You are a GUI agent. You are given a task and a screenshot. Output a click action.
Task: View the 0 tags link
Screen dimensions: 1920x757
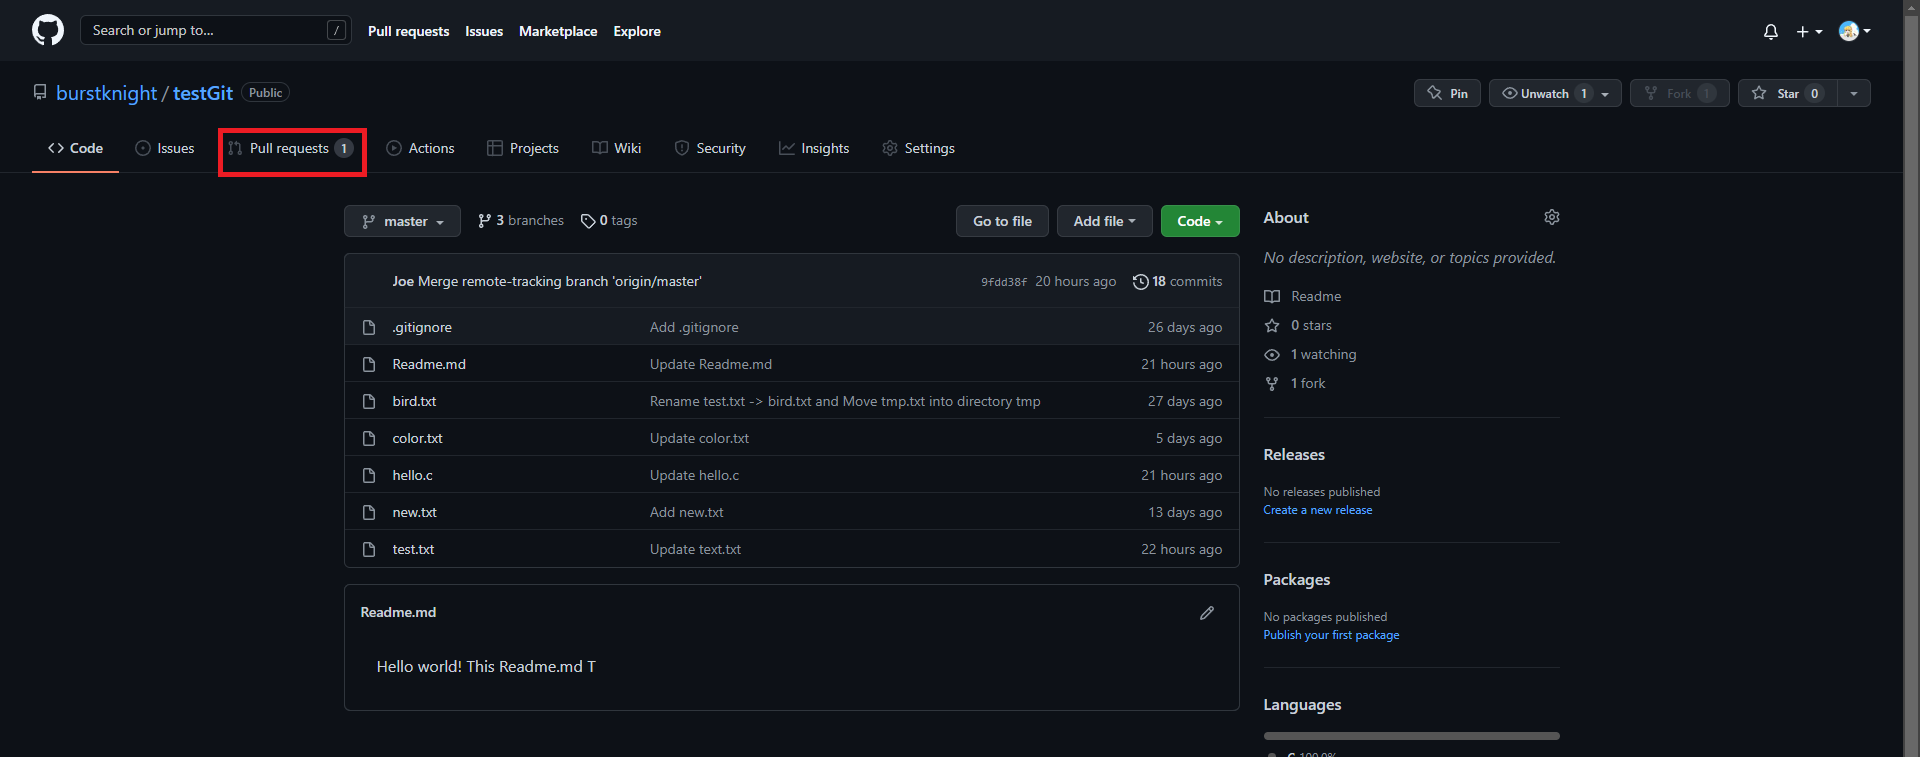[609, 220]
